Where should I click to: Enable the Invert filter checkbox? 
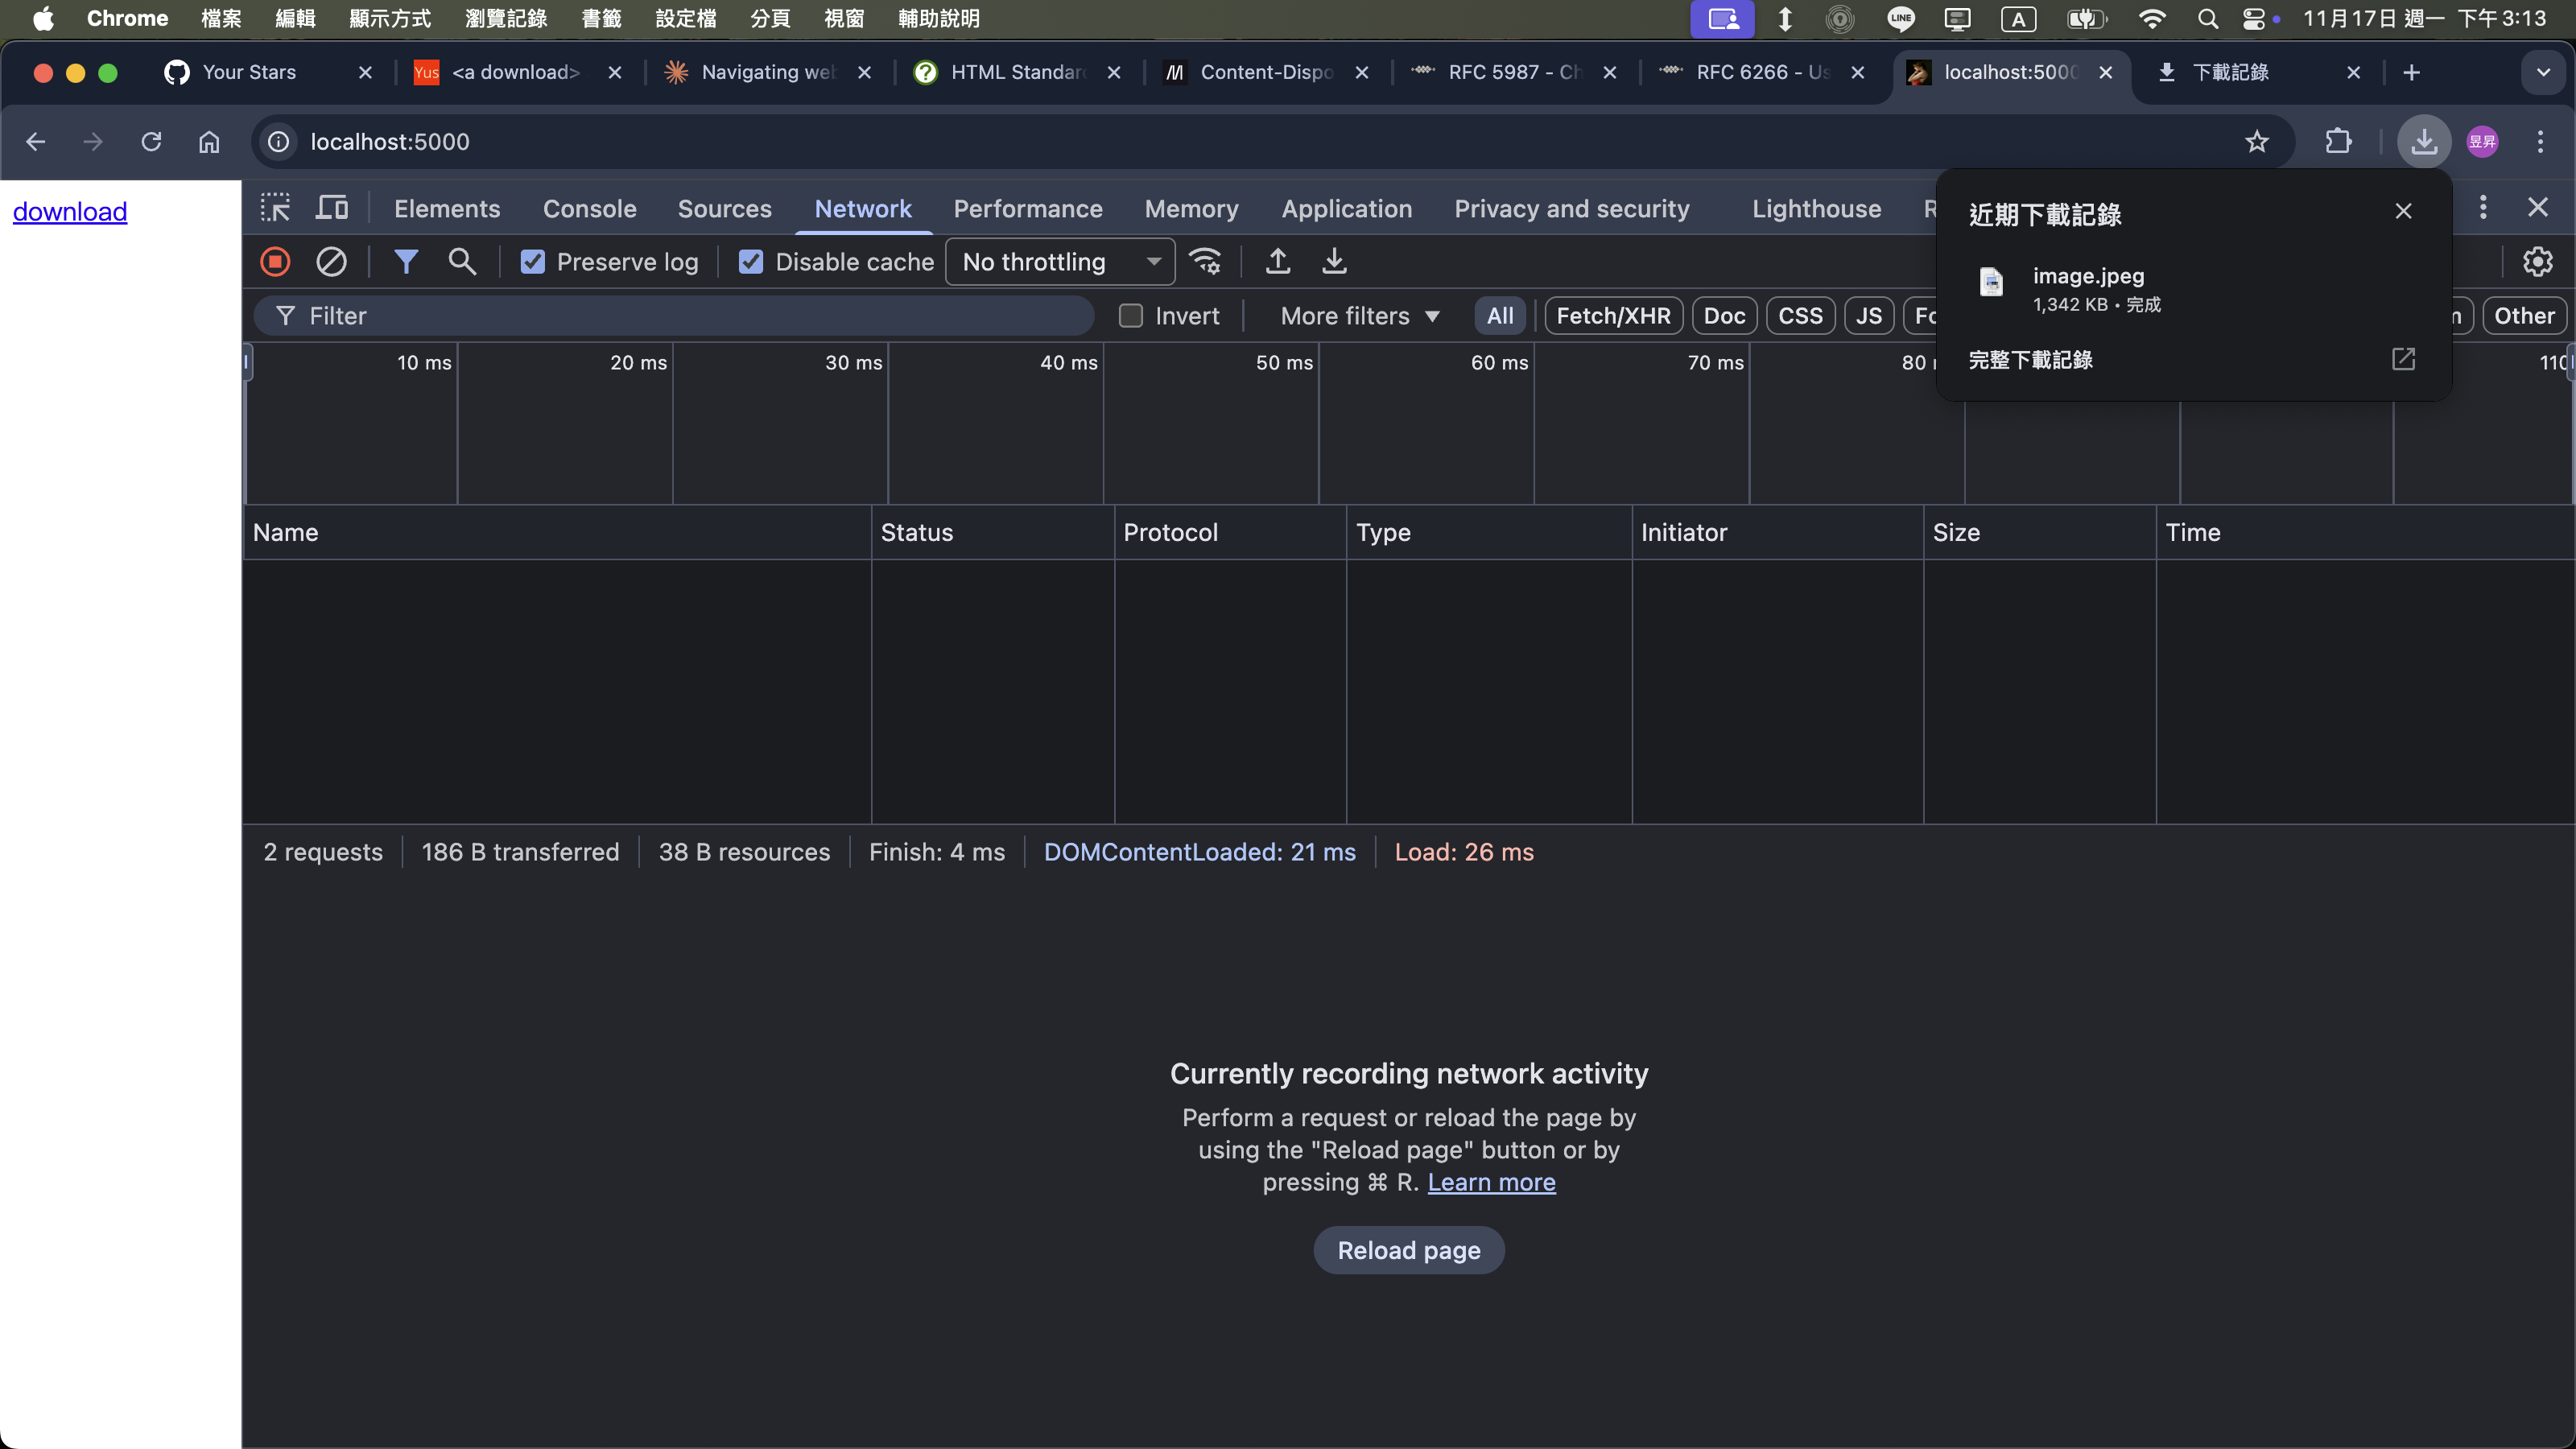coord(1131,316)
